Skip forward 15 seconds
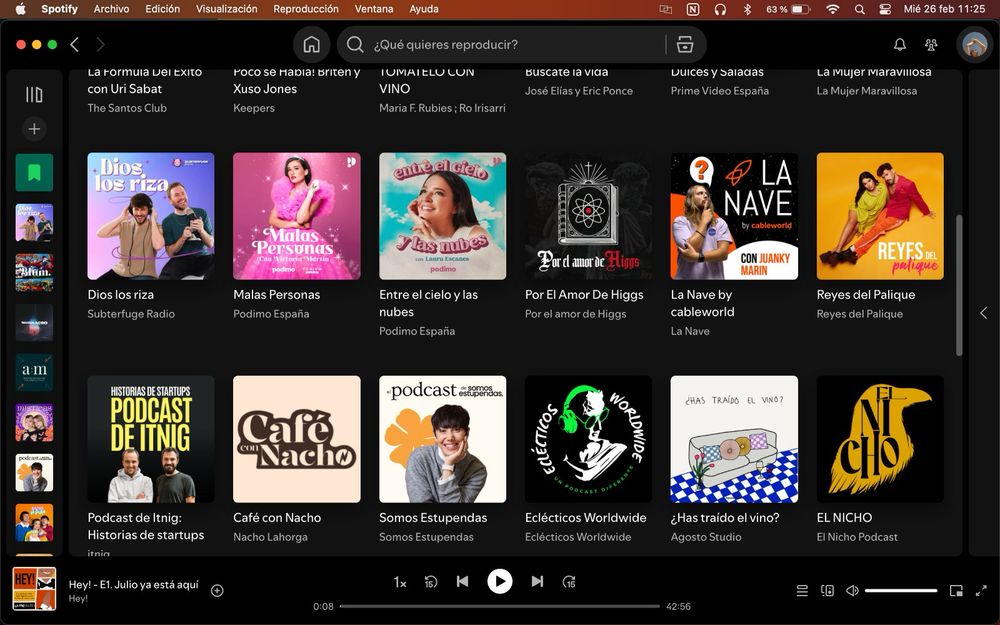1000x625 pixels. (x=569, y=582)
